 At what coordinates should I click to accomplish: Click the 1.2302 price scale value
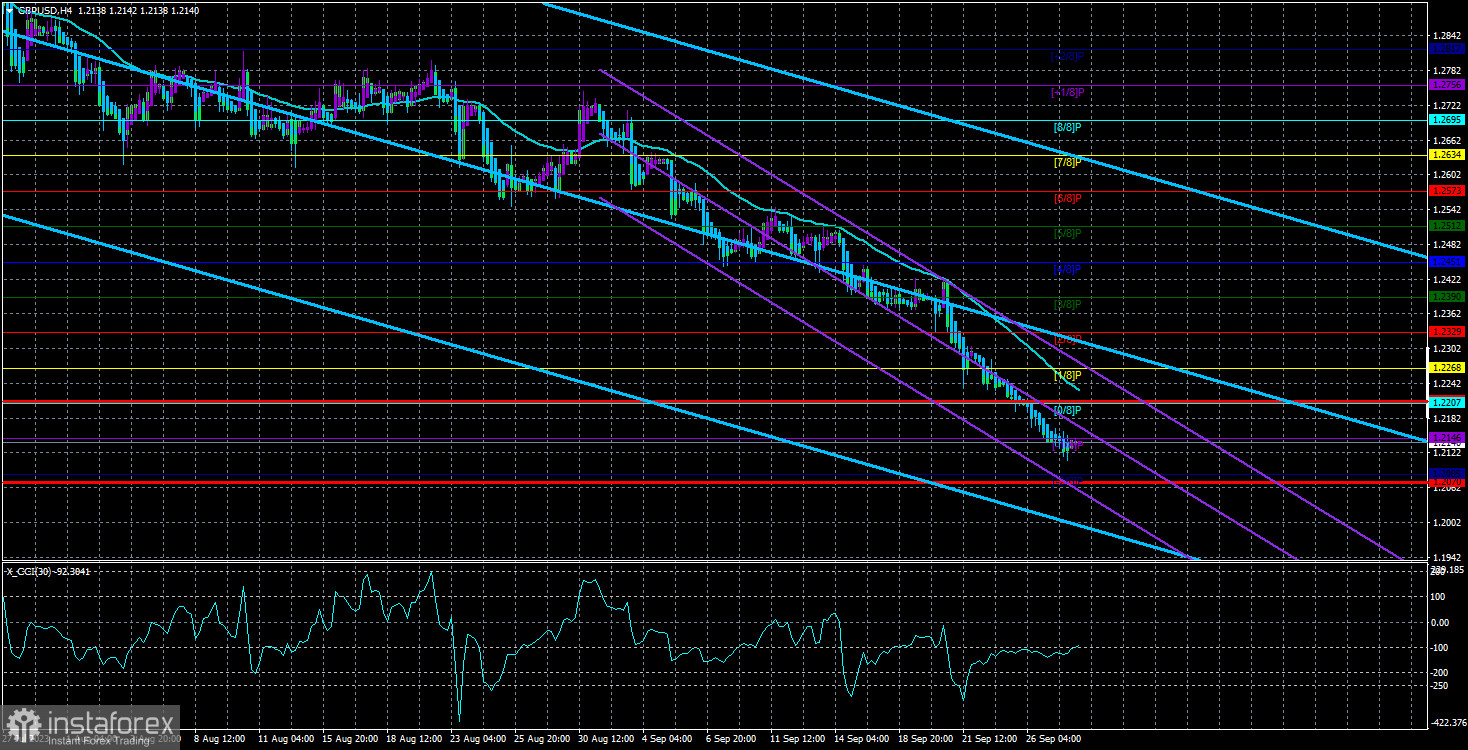(x=1447, y=349)
